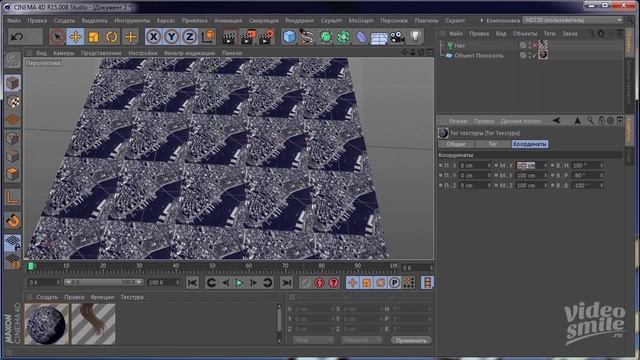Switch to Координаты tab
The height and width of the screenshot is (360, 640).
[530, 144]
